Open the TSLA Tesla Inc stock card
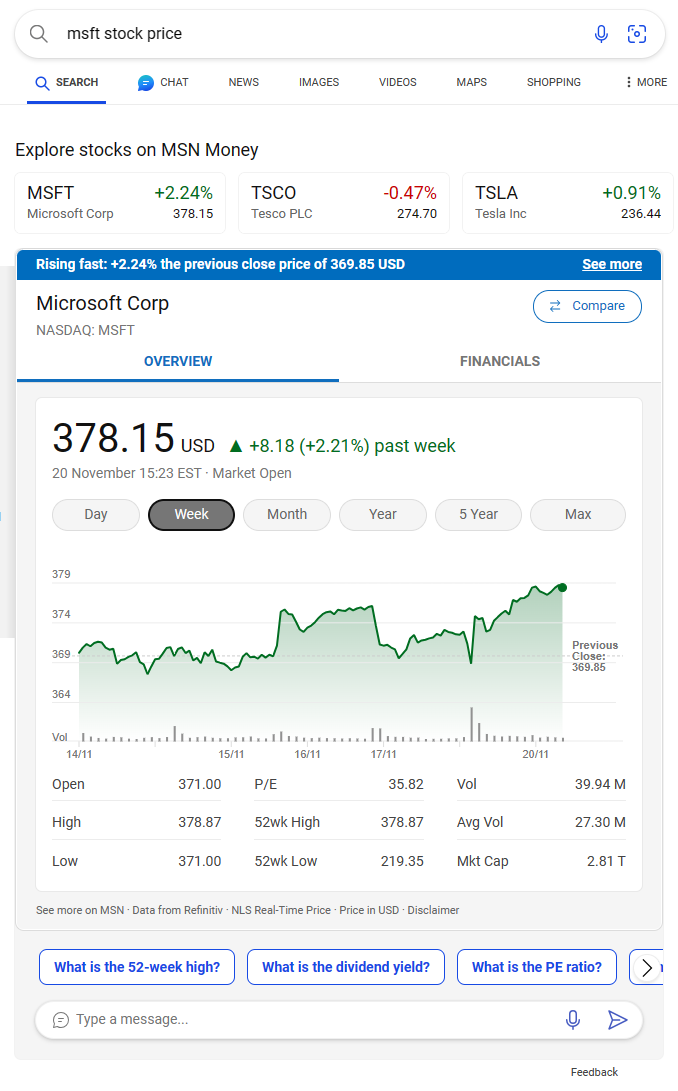 (x=568, y=202)
